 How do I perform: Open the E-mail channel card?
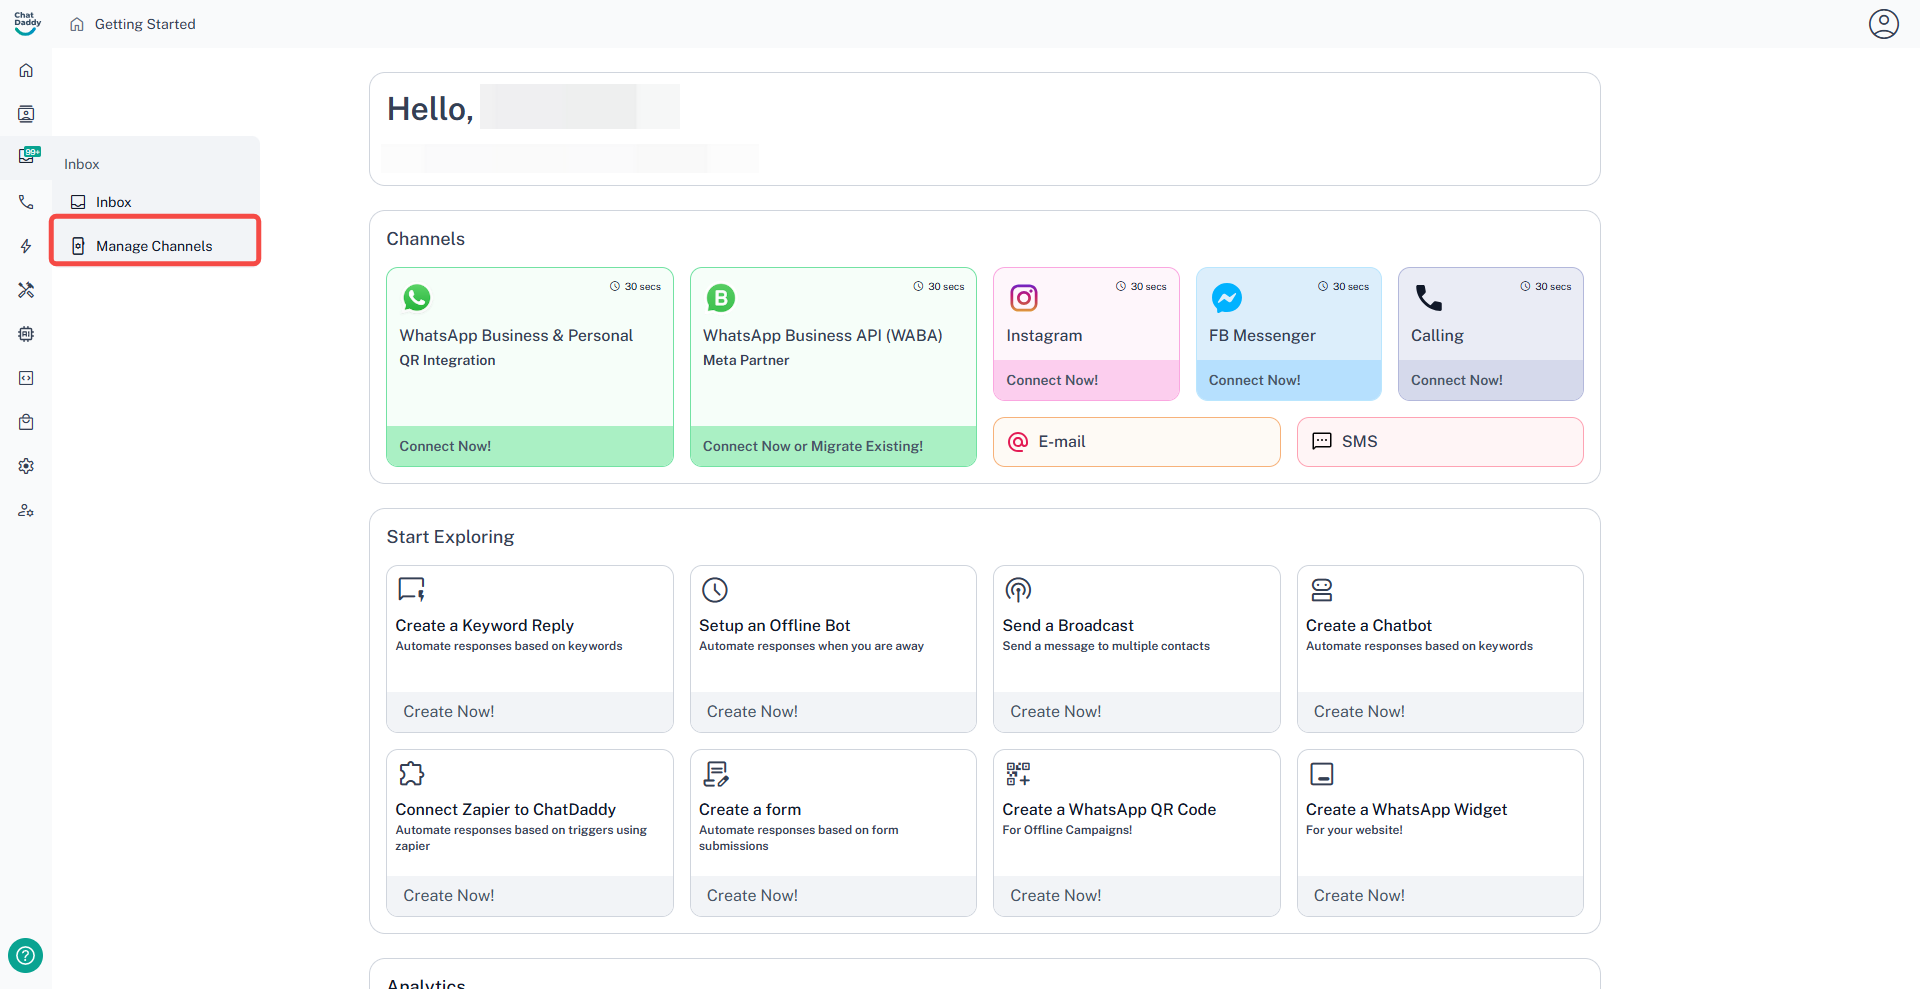(1136, 442)
